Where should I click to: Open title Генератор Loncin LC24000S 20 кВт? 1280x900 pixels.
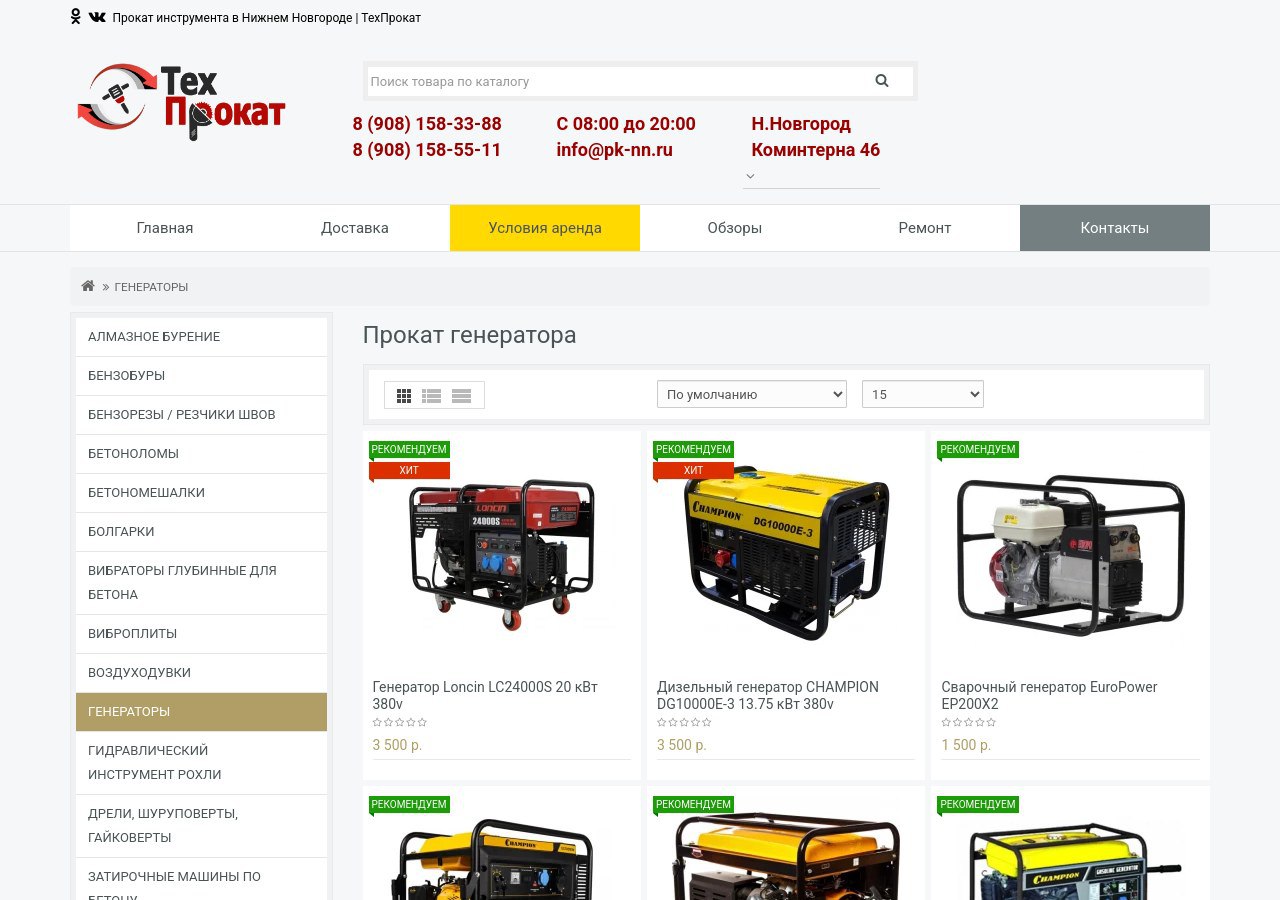coord(485,695)
